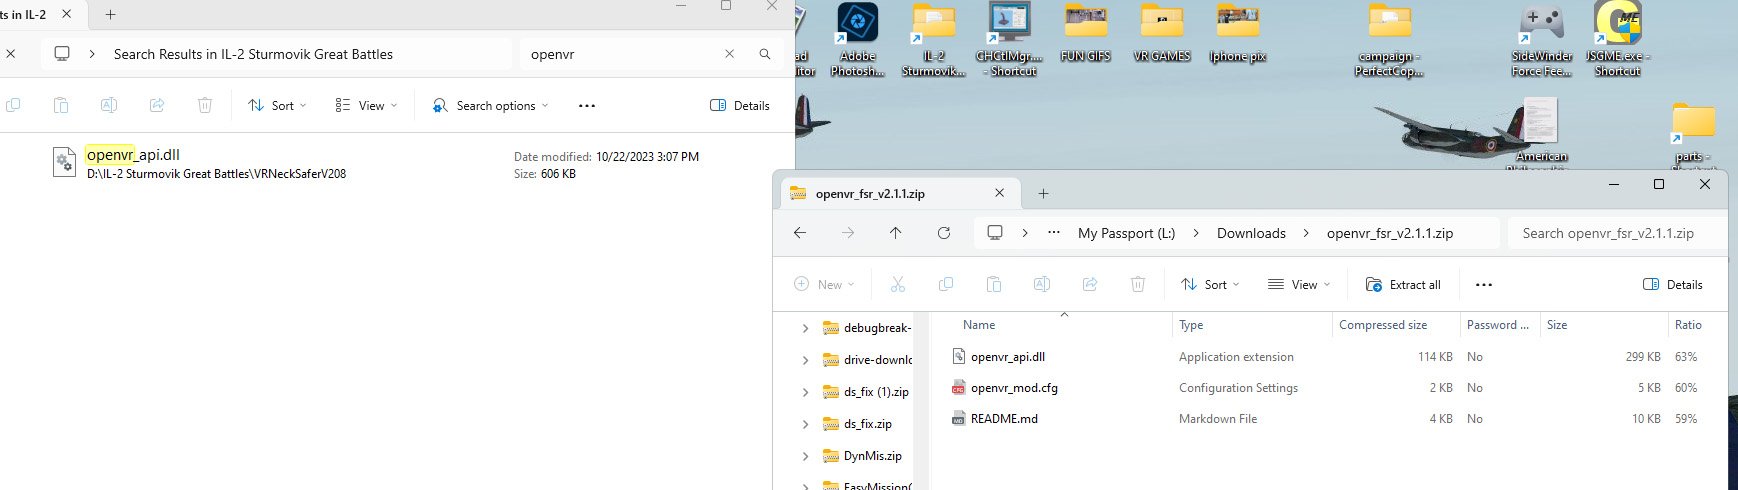
Task: Open the FUN GIFS desktop folder
Action: coord(1085,34)
